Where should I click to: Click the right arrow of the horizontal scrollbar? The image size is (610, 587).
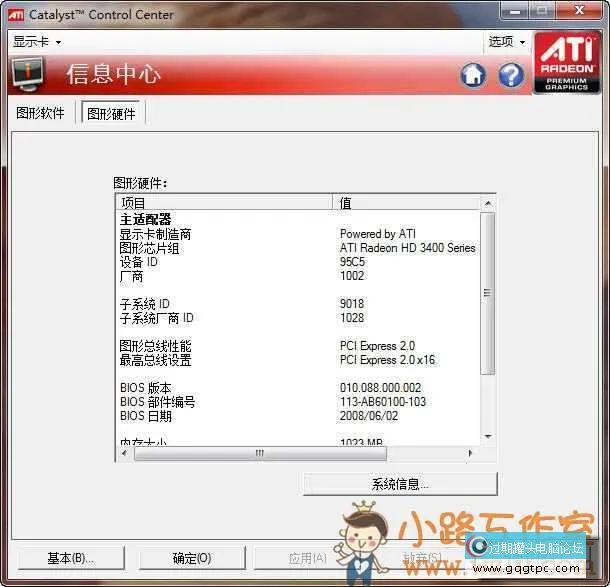(x=471, y=453)
